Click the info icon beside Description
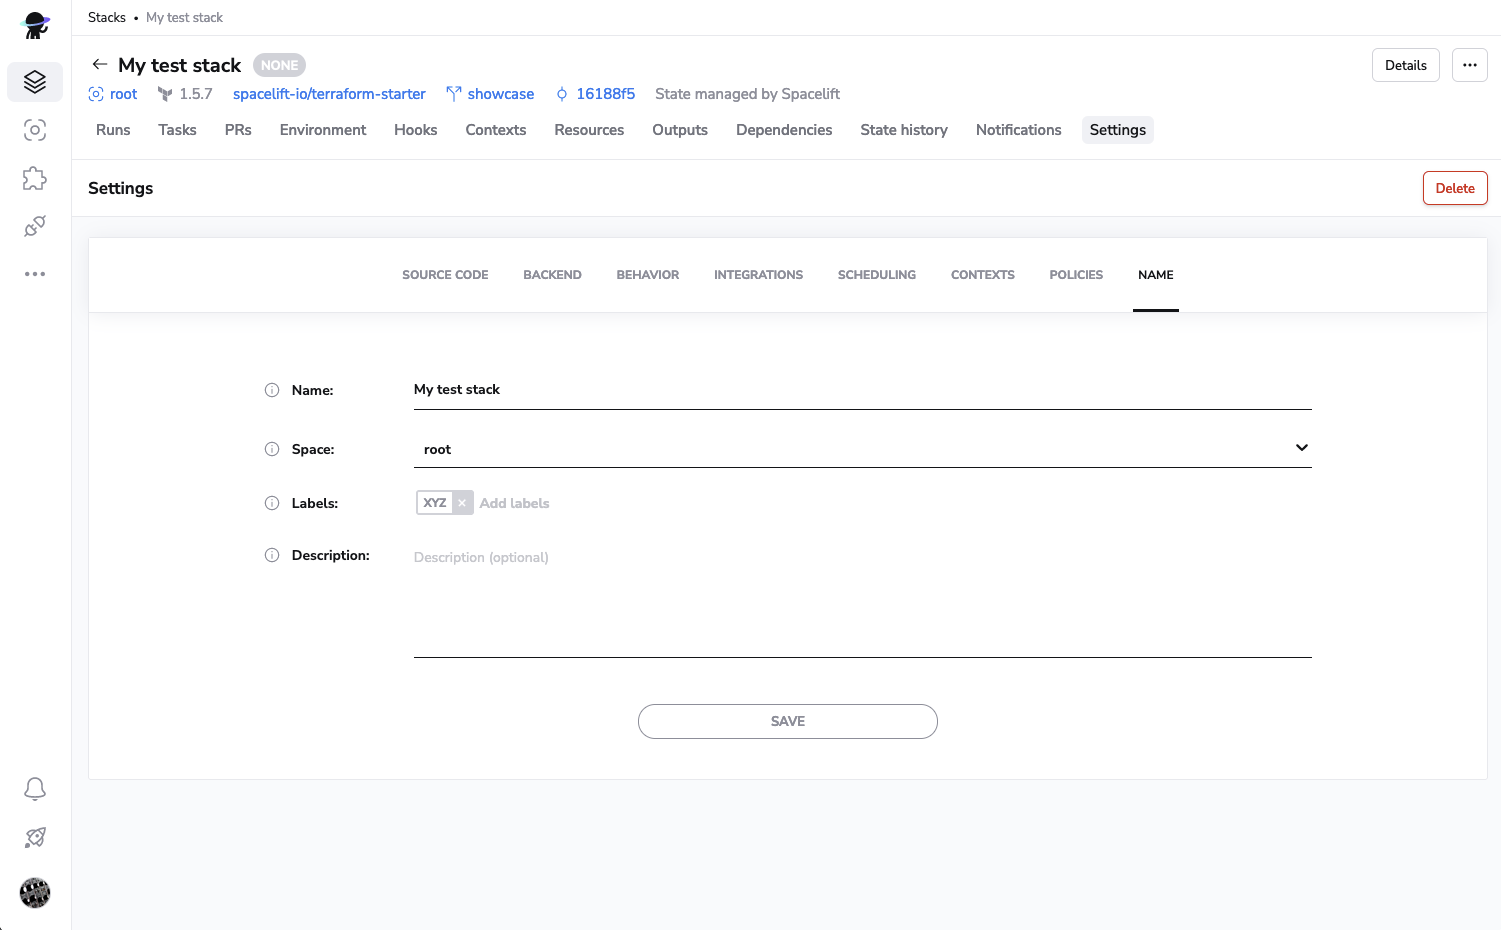This screenshot has height=930, width=1501. [272, 555]
